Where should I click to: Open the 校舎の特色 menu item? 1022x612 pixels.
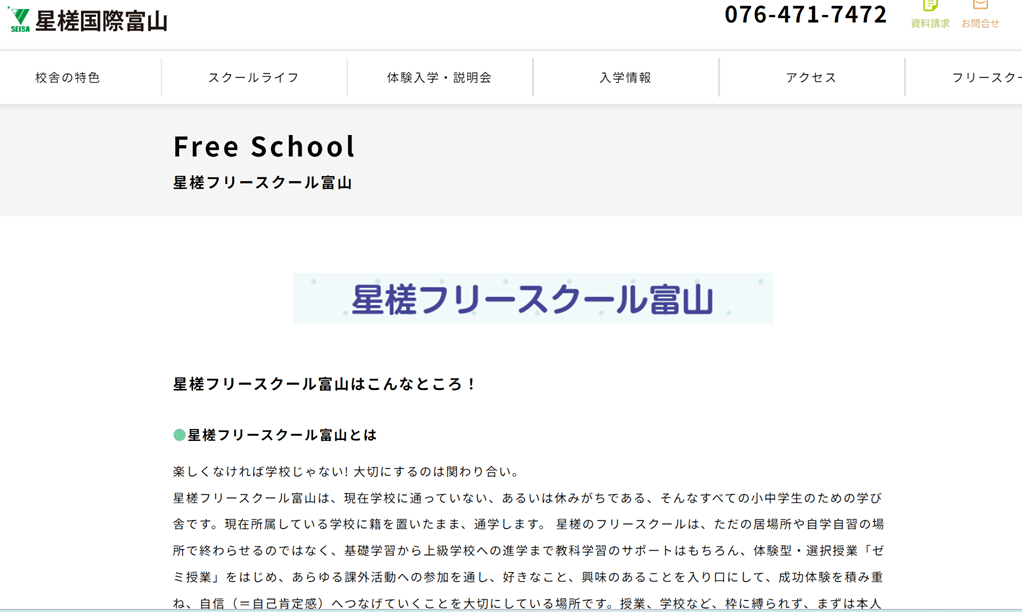point(68,78)
